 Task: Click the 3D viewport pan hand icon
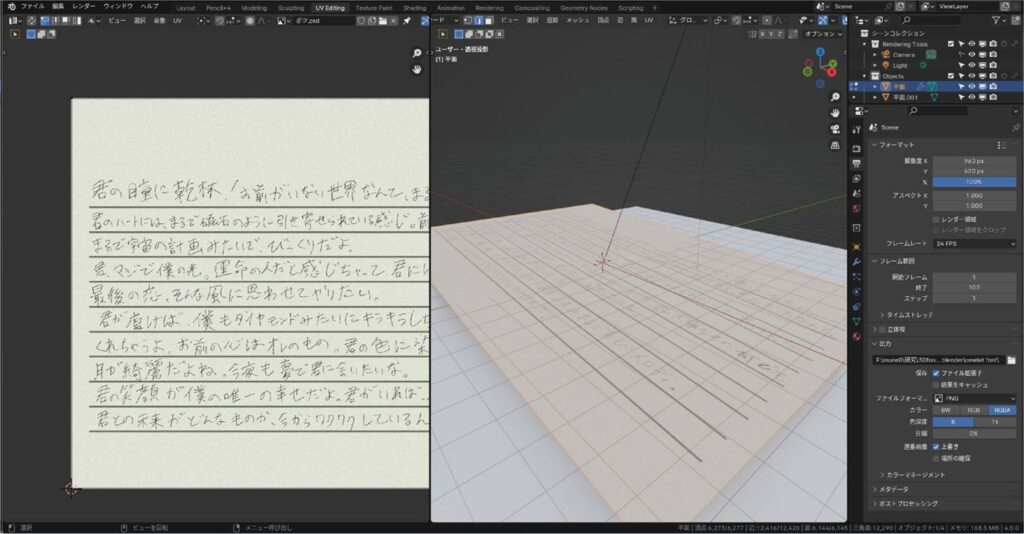[835, 113]
